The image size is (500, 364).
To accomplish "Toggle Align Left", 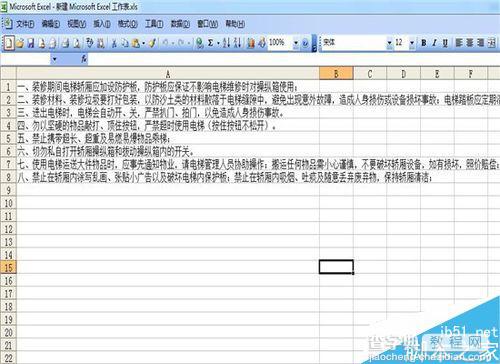I will (459, 43).
